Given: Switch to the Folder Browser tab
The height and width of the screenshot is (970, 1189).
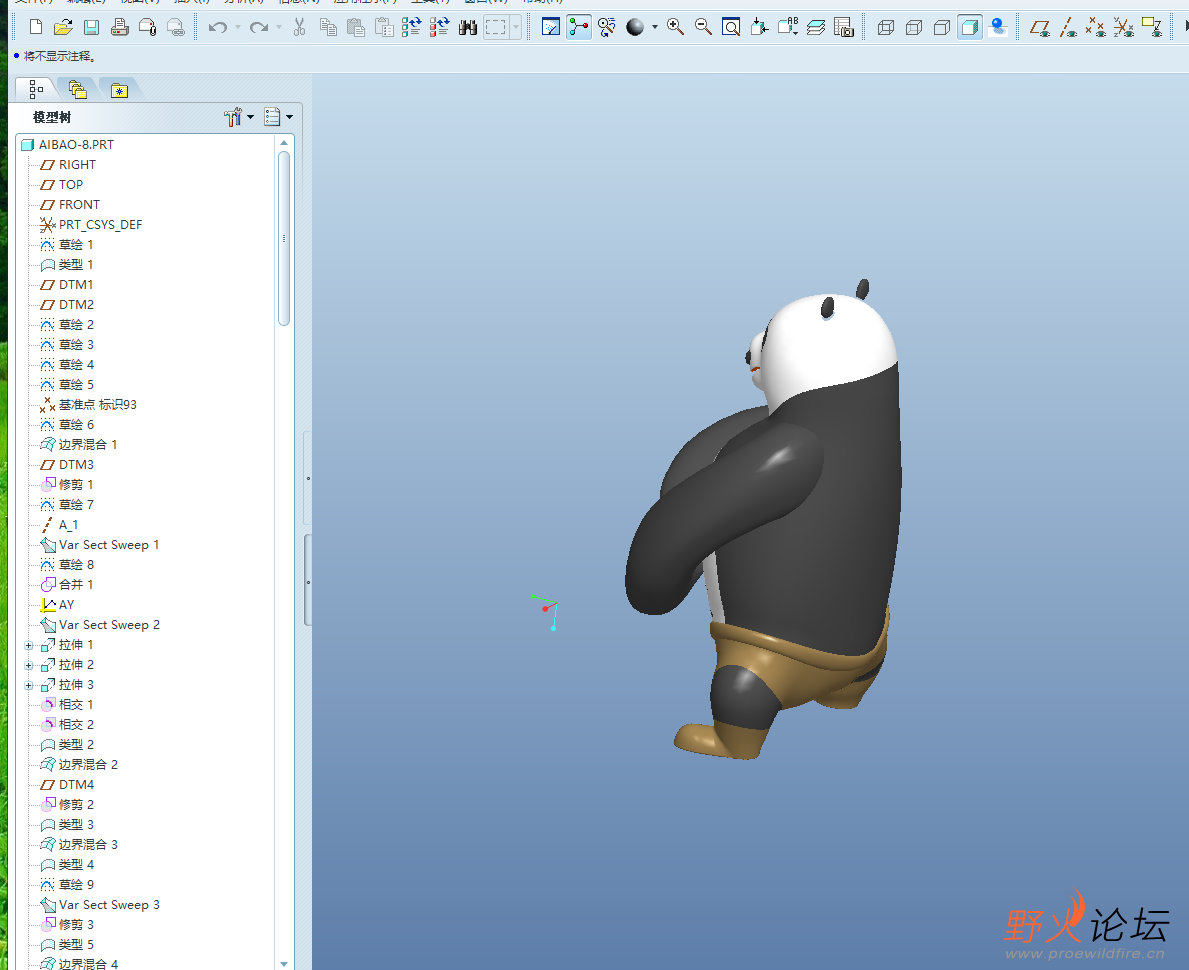Looking at the screenshot, I should 77,89.
